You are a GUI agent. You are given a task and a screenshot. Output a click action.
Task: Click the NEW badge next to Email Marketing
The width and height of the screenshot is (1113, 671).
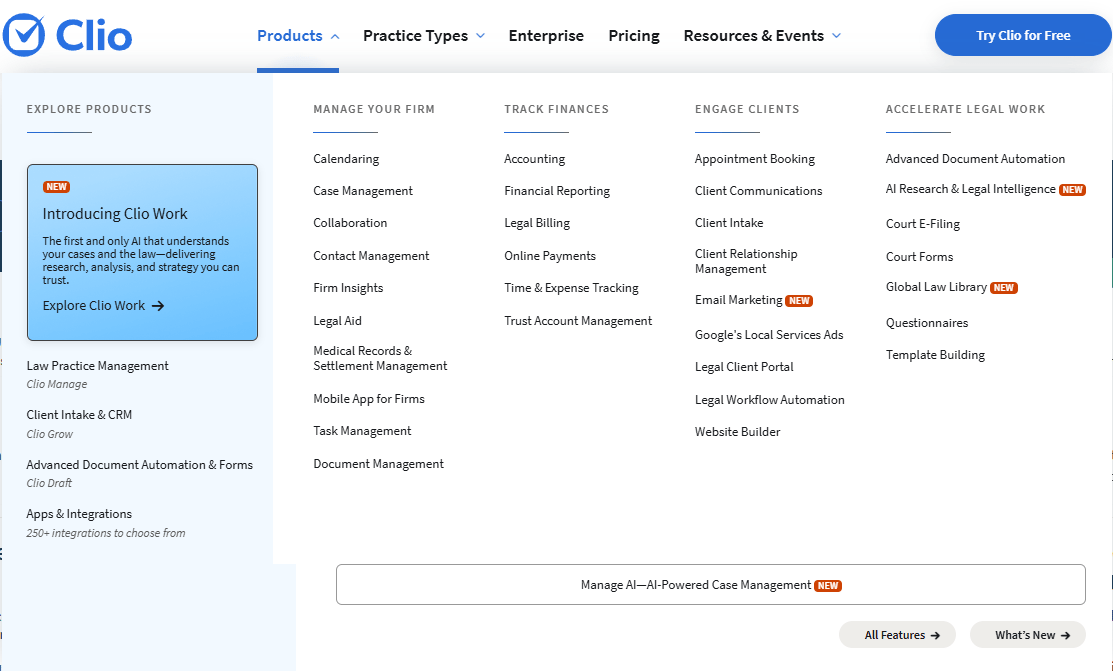coord(799,301)
